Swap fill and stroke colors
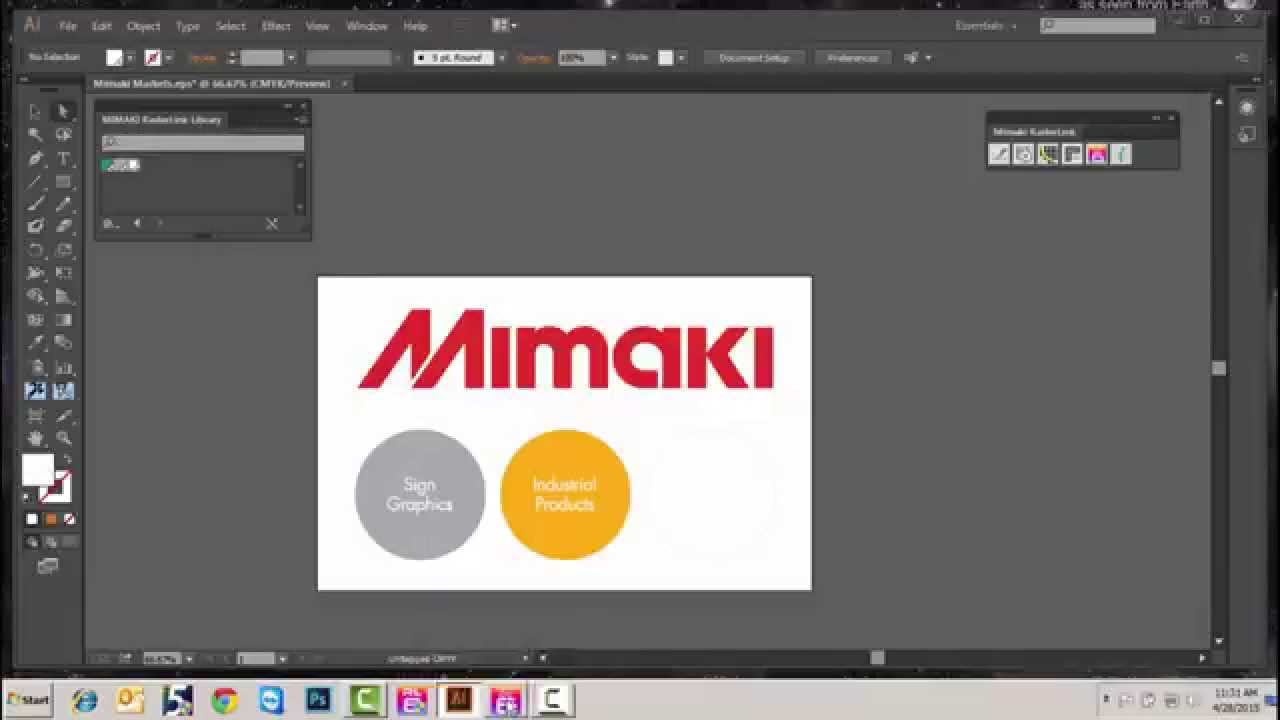This screenshot has width=1280, height=720. 66,460
